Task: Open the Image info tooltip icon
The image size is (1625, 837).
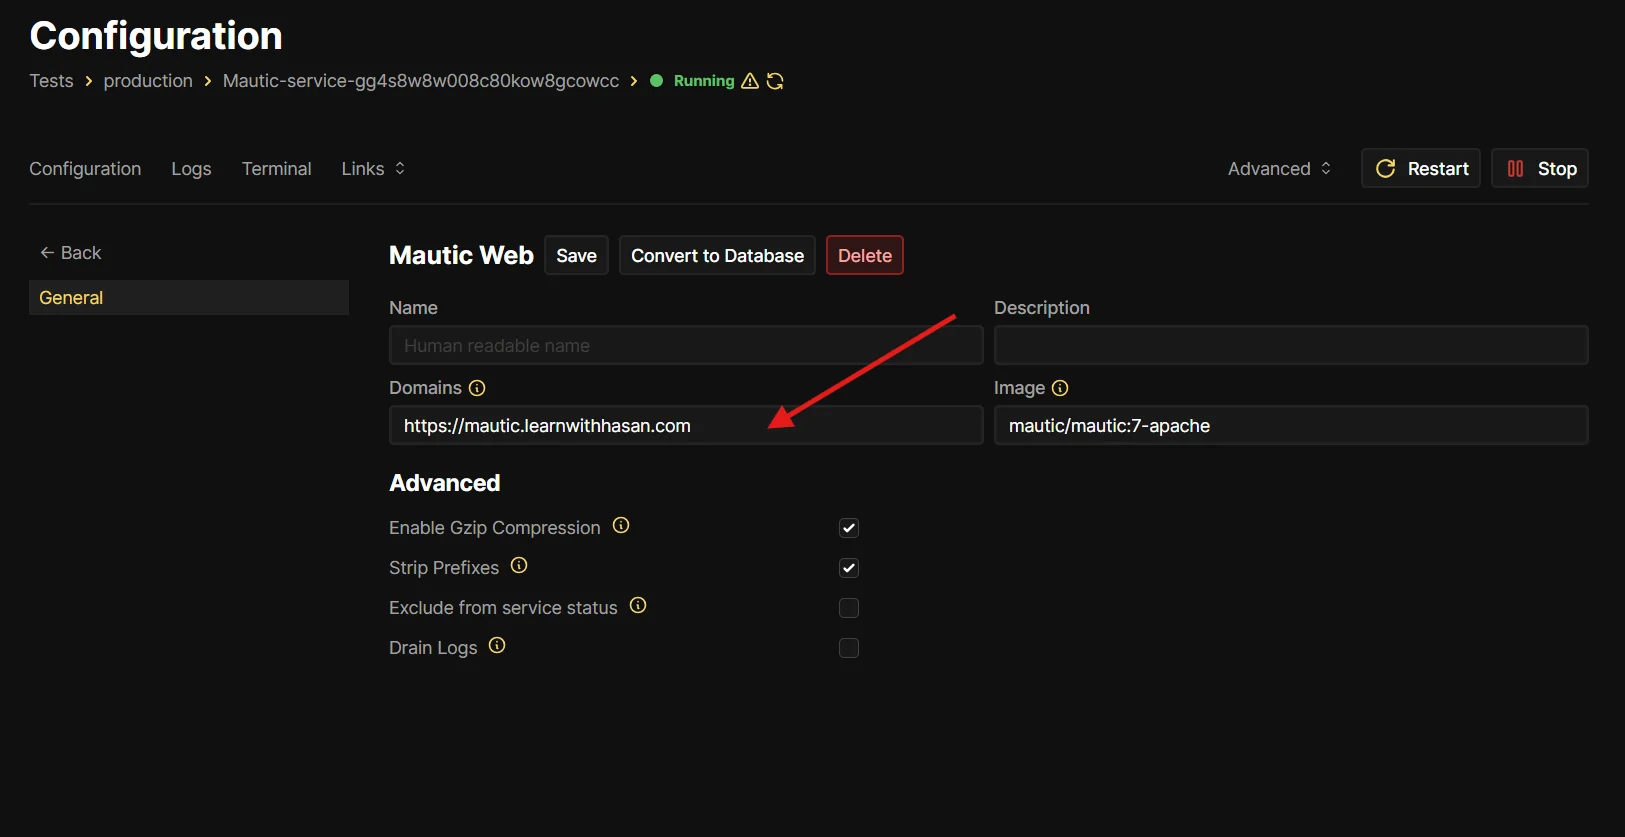Action: (x=1060, y=388)
